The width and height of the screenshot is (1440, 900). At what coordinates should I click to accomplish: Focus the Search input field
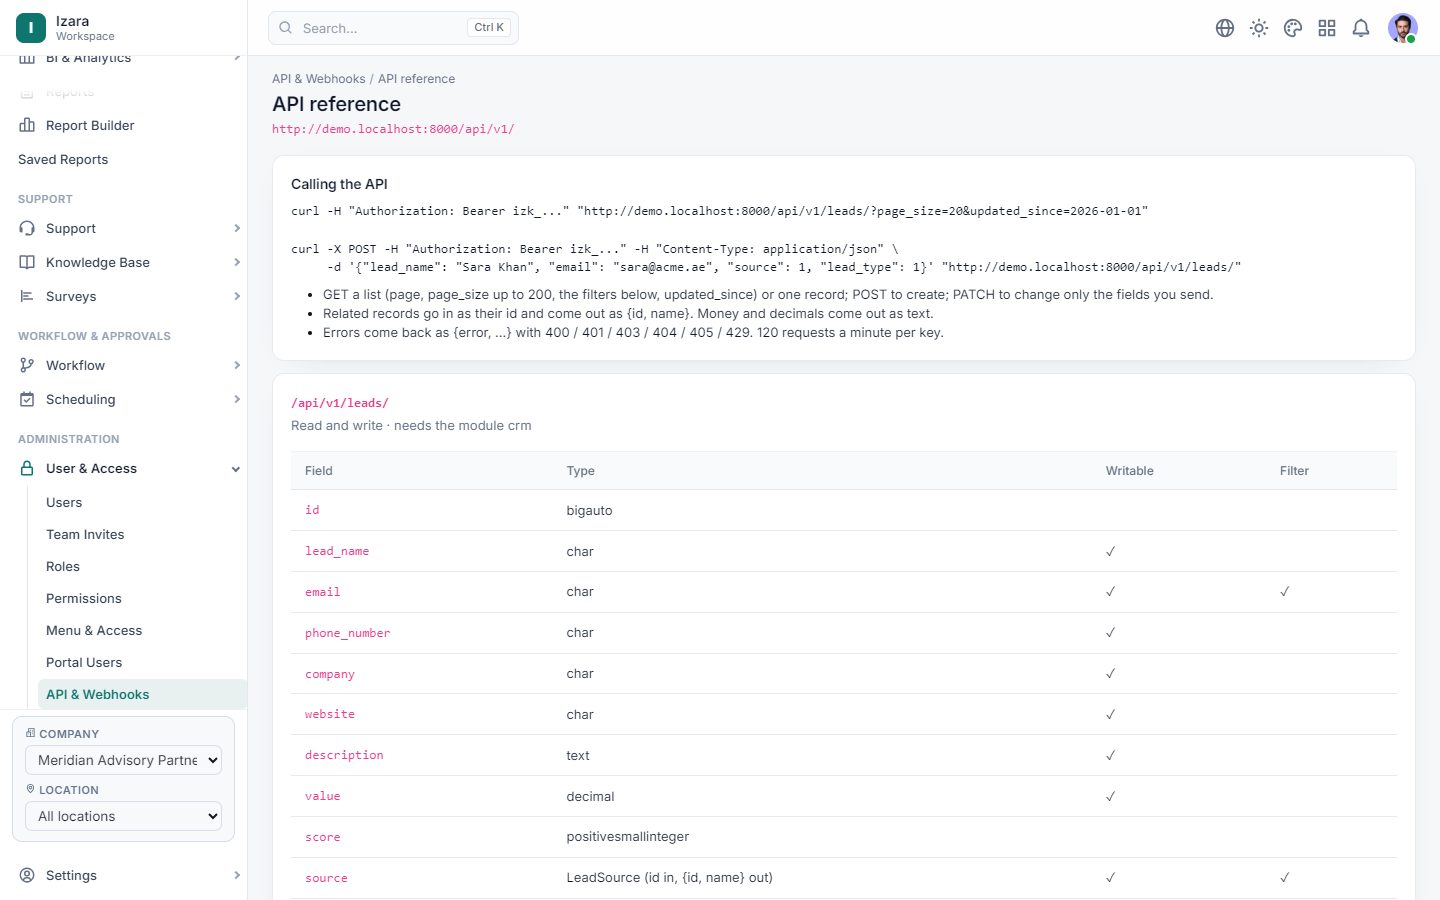pyautogui.click(x=393, y=28)
